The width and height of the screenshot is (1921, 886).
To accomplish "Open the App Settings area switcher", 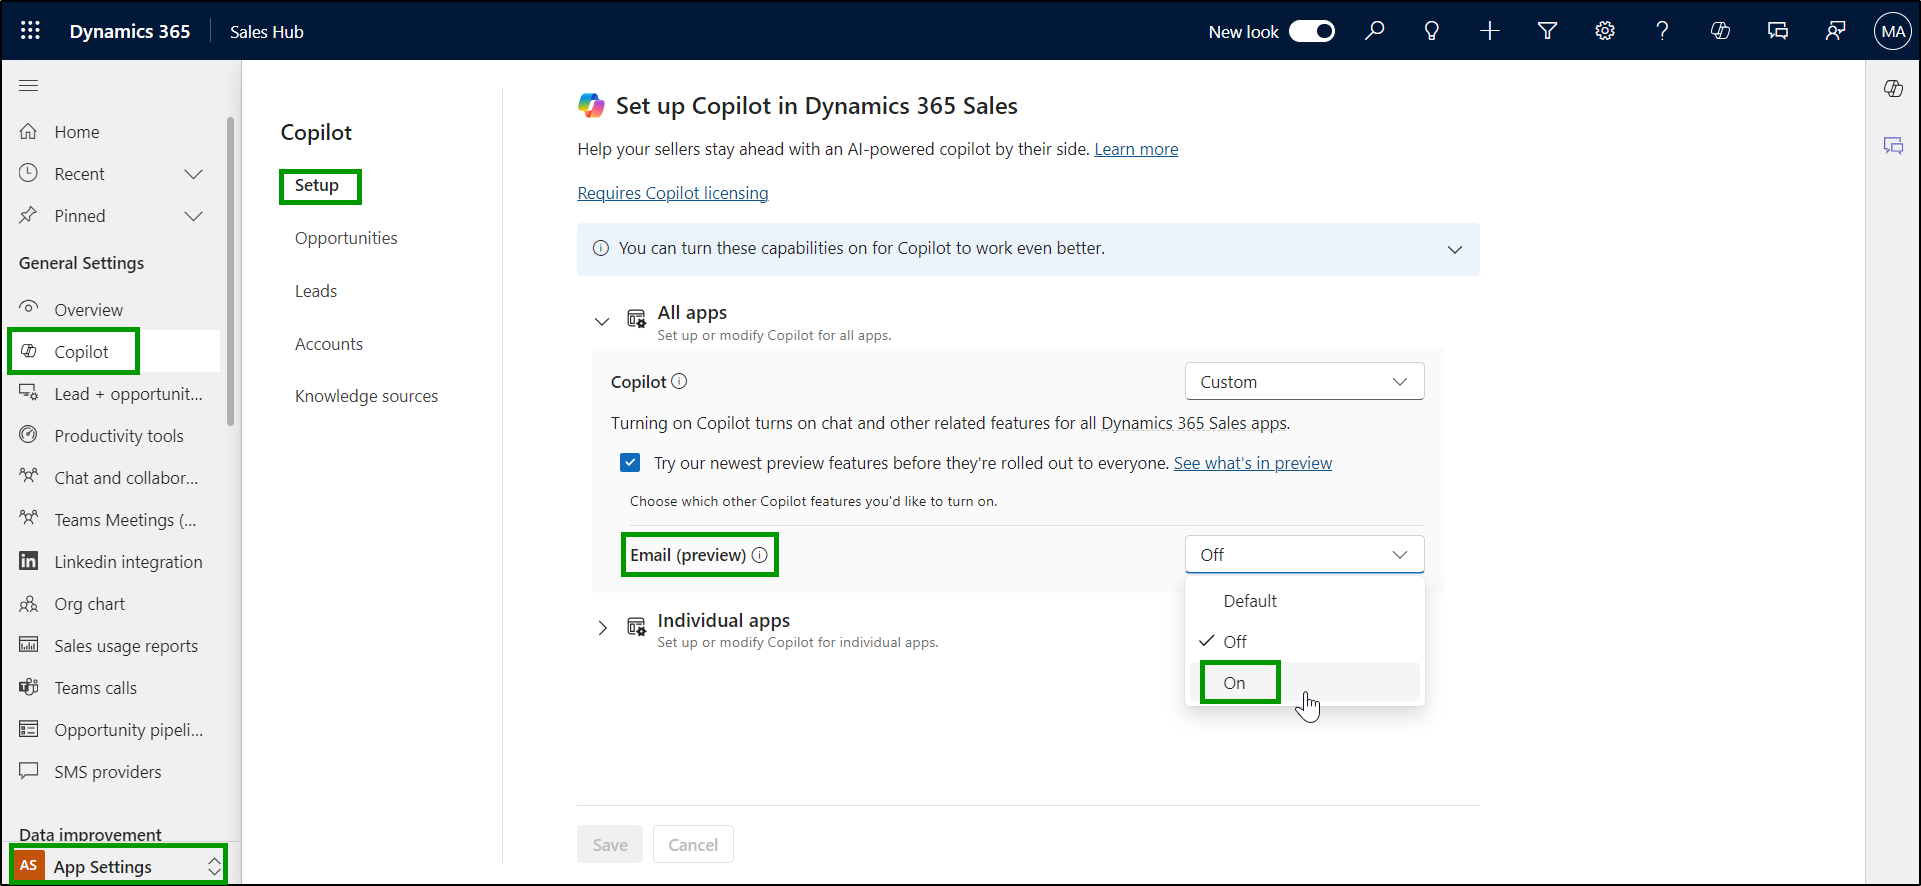I will coord(119,866).
